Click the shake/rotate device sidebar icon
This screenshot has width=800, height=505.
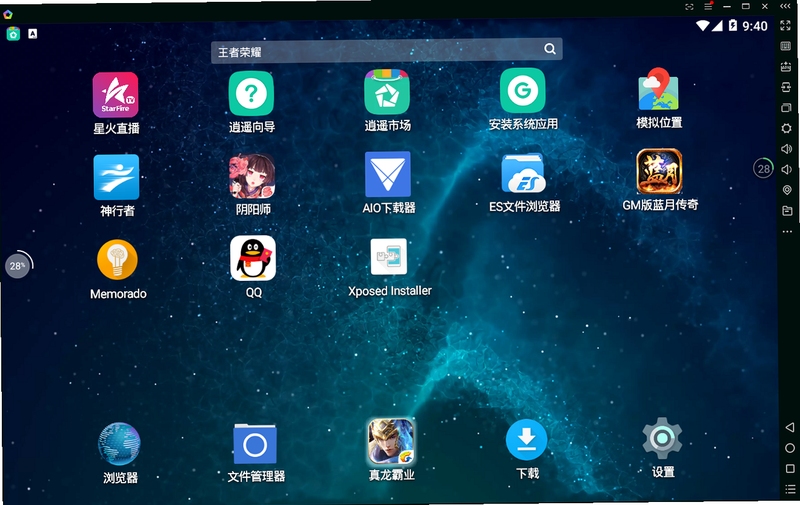(786, 87)
